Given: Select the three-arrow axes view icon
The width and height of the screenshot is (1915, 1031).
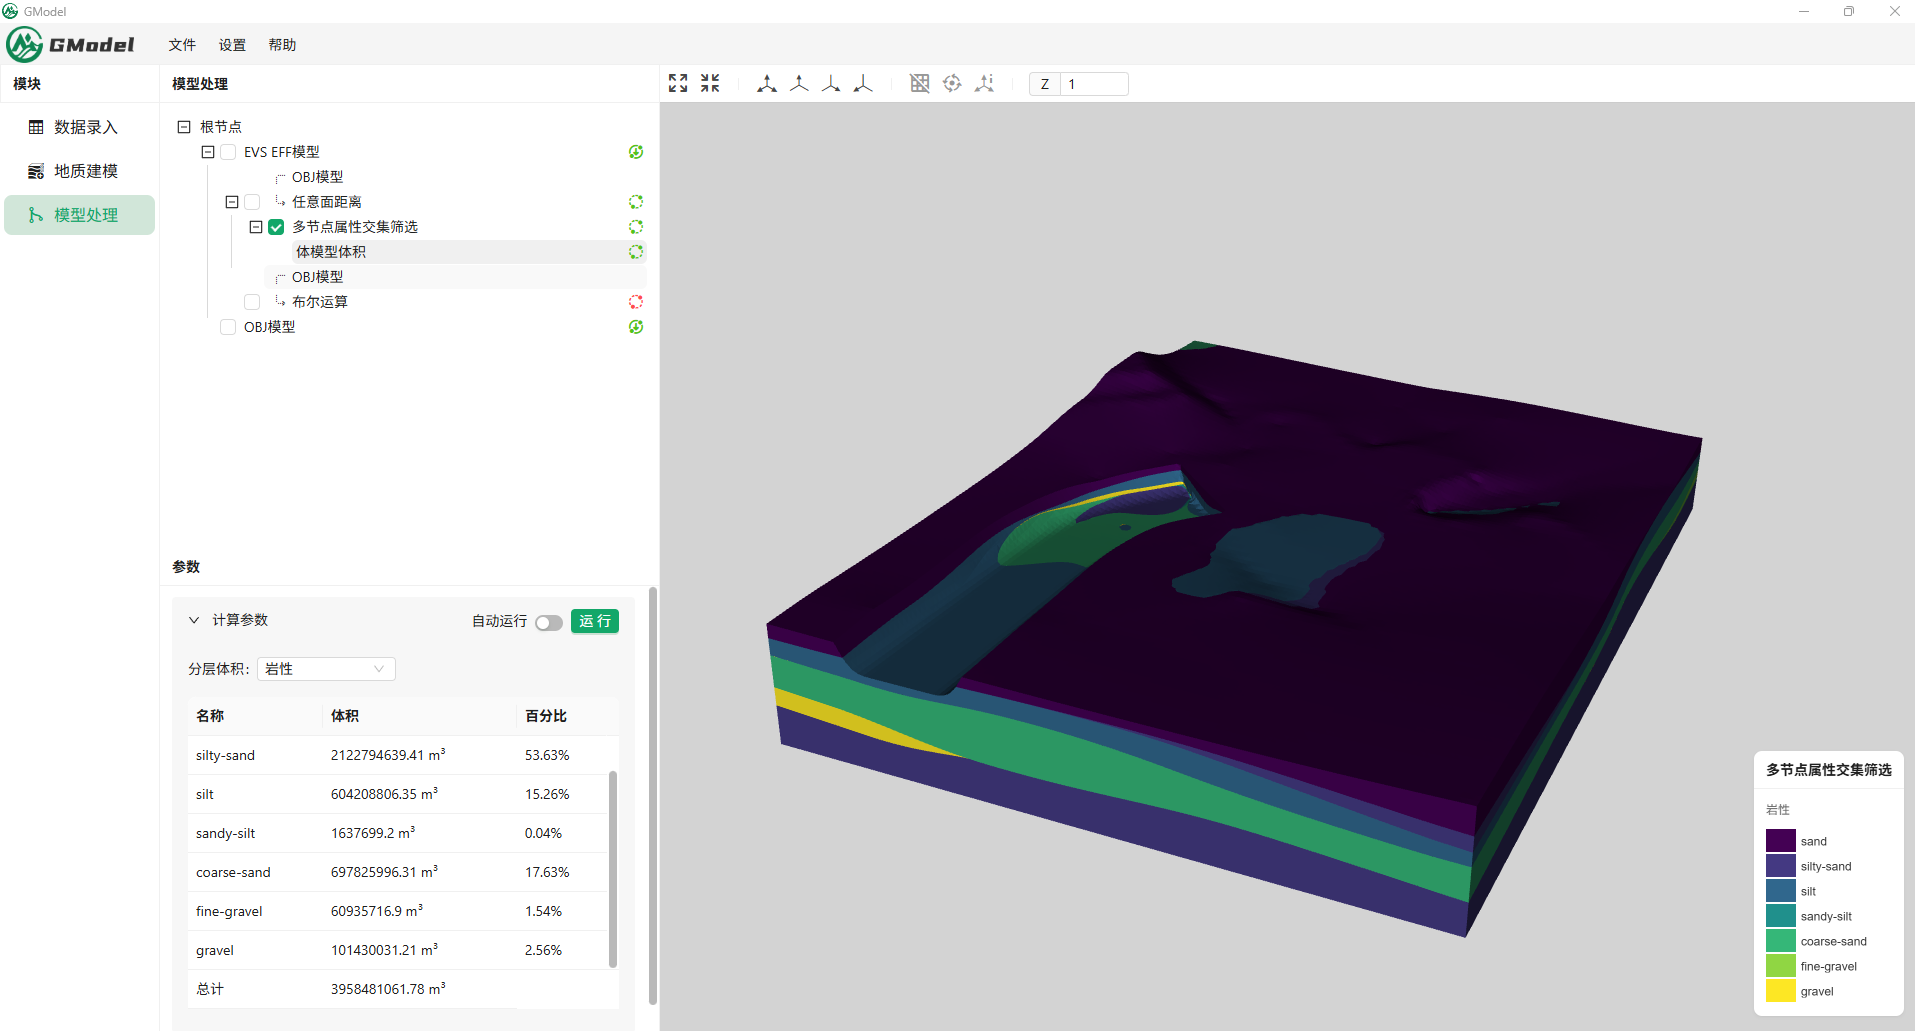Looking at the screenshot, I should [767, 83].
